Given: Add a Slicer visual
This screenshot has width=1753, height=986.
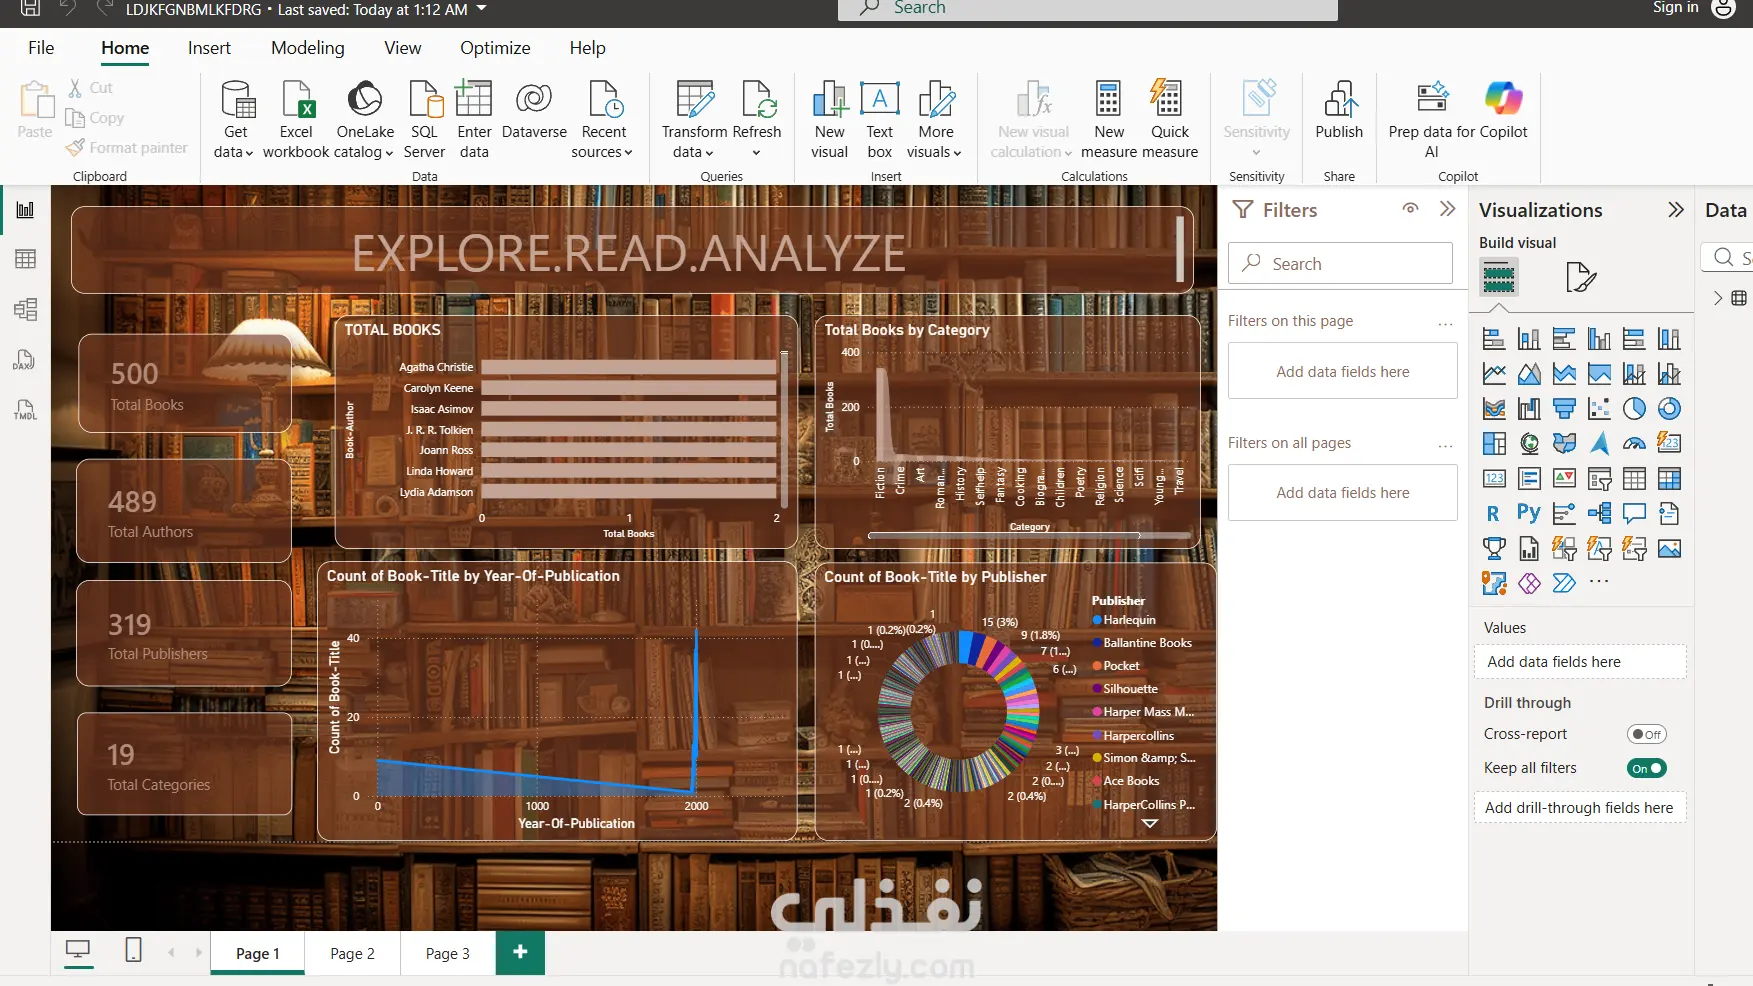Looking at the screenshot, I should [x=1599, y=478].
